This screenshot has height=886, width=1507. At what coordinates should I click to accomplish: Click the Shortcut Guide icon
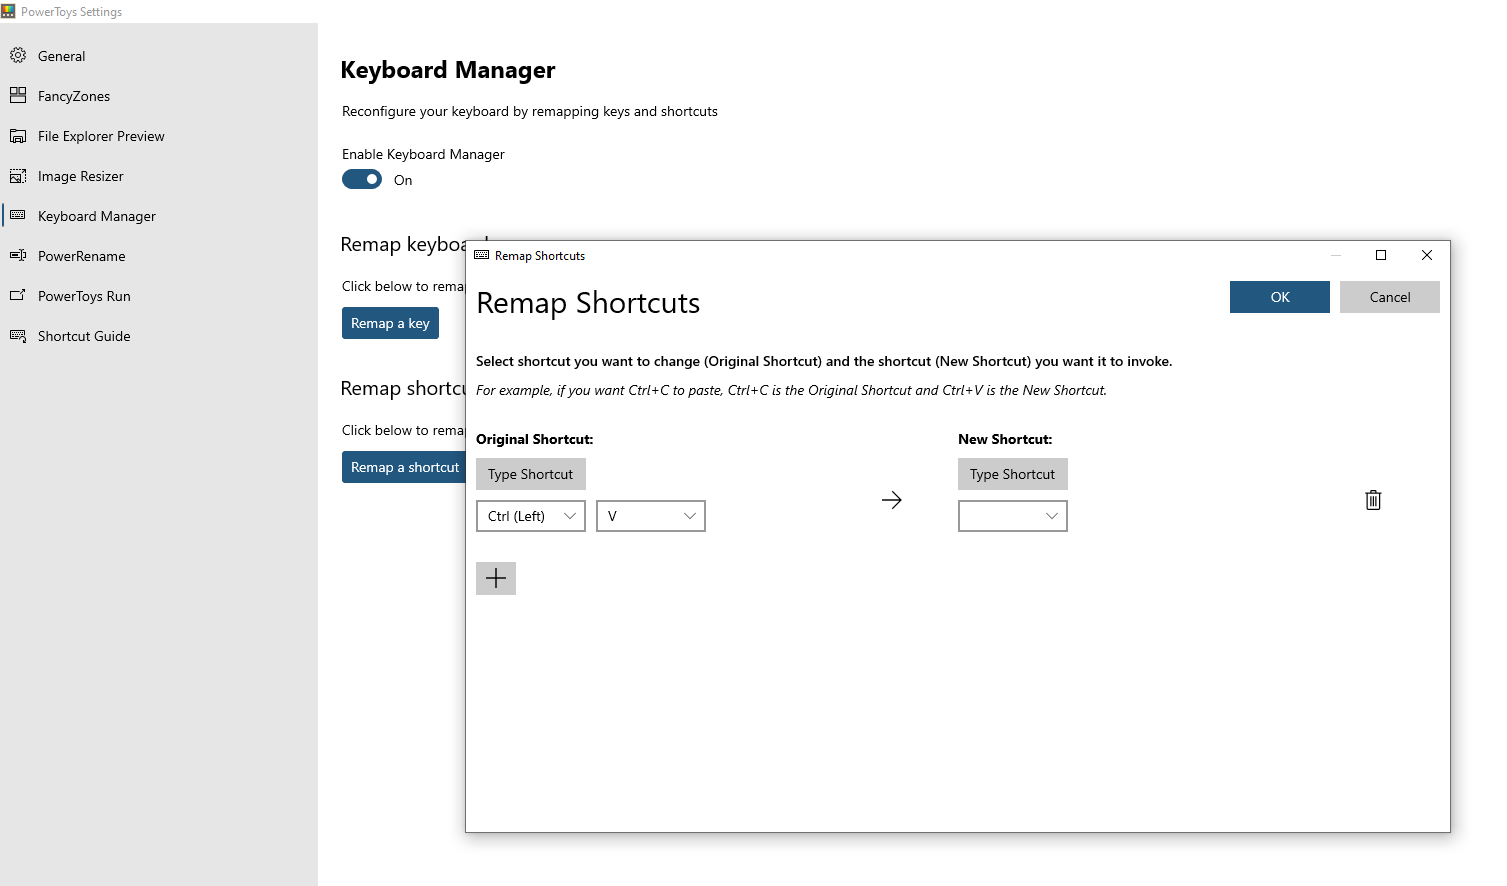[19, 335]
